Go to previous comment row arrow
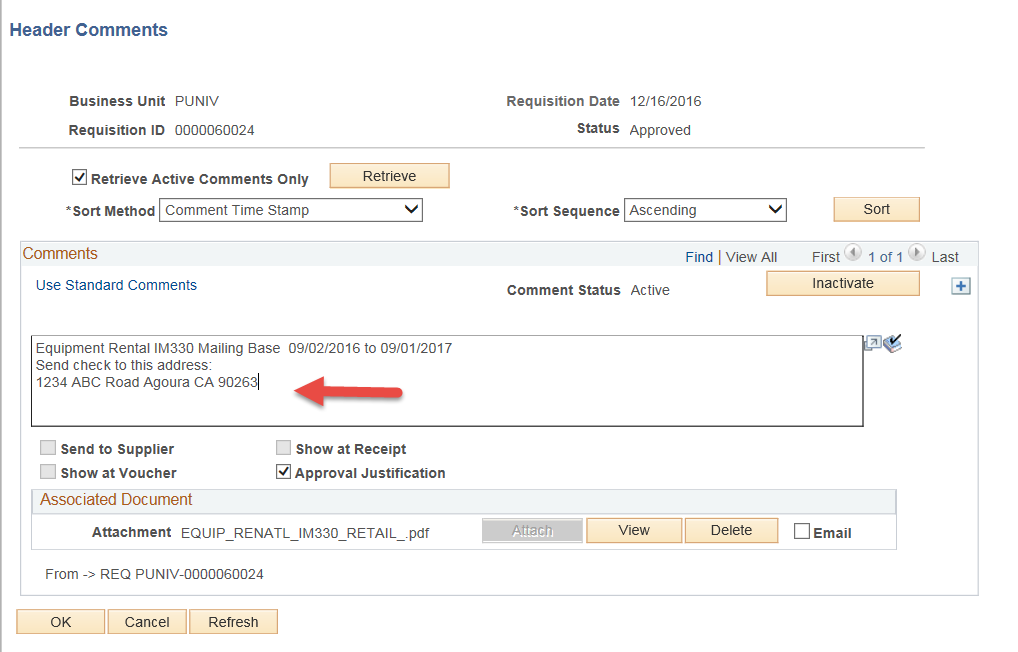The image size is (1018, 652). (853, 255)
